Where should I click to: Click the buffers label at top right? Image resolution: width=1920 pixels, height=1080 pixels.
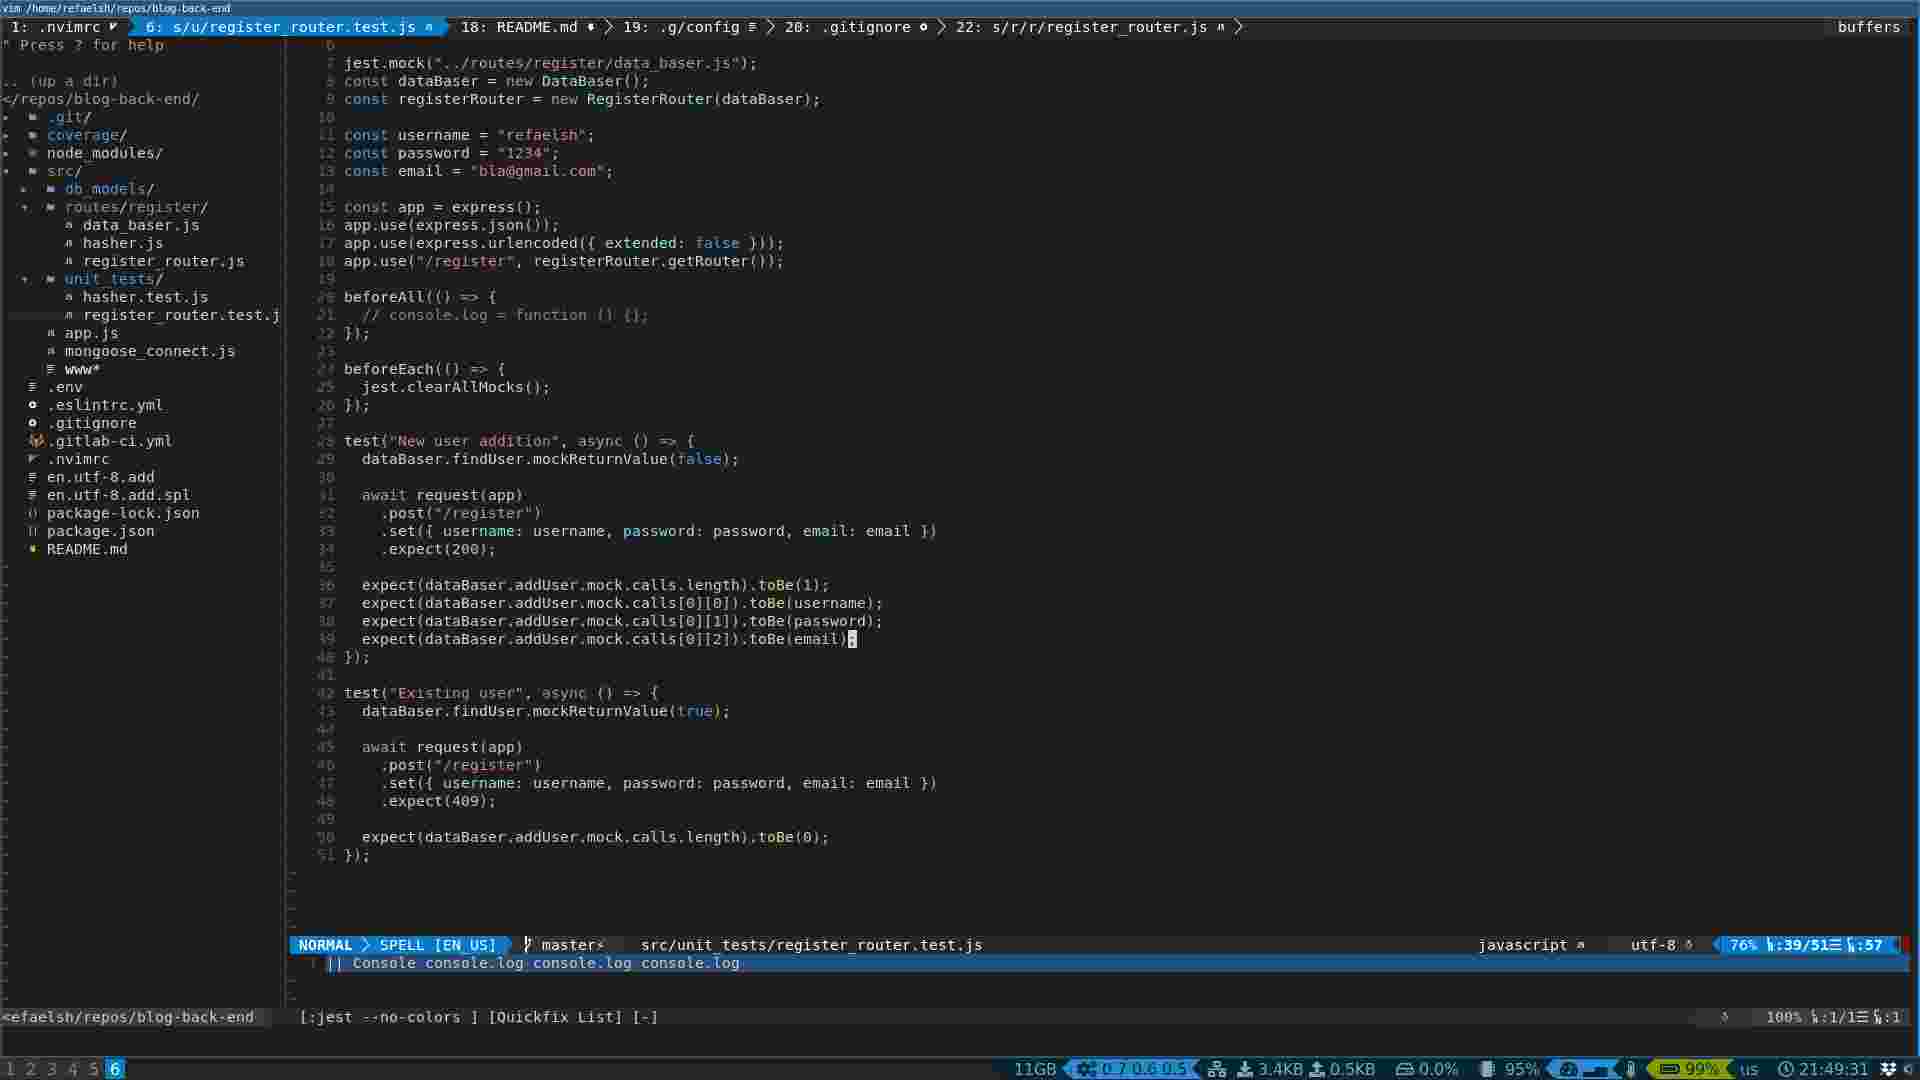pos(1869,27)
